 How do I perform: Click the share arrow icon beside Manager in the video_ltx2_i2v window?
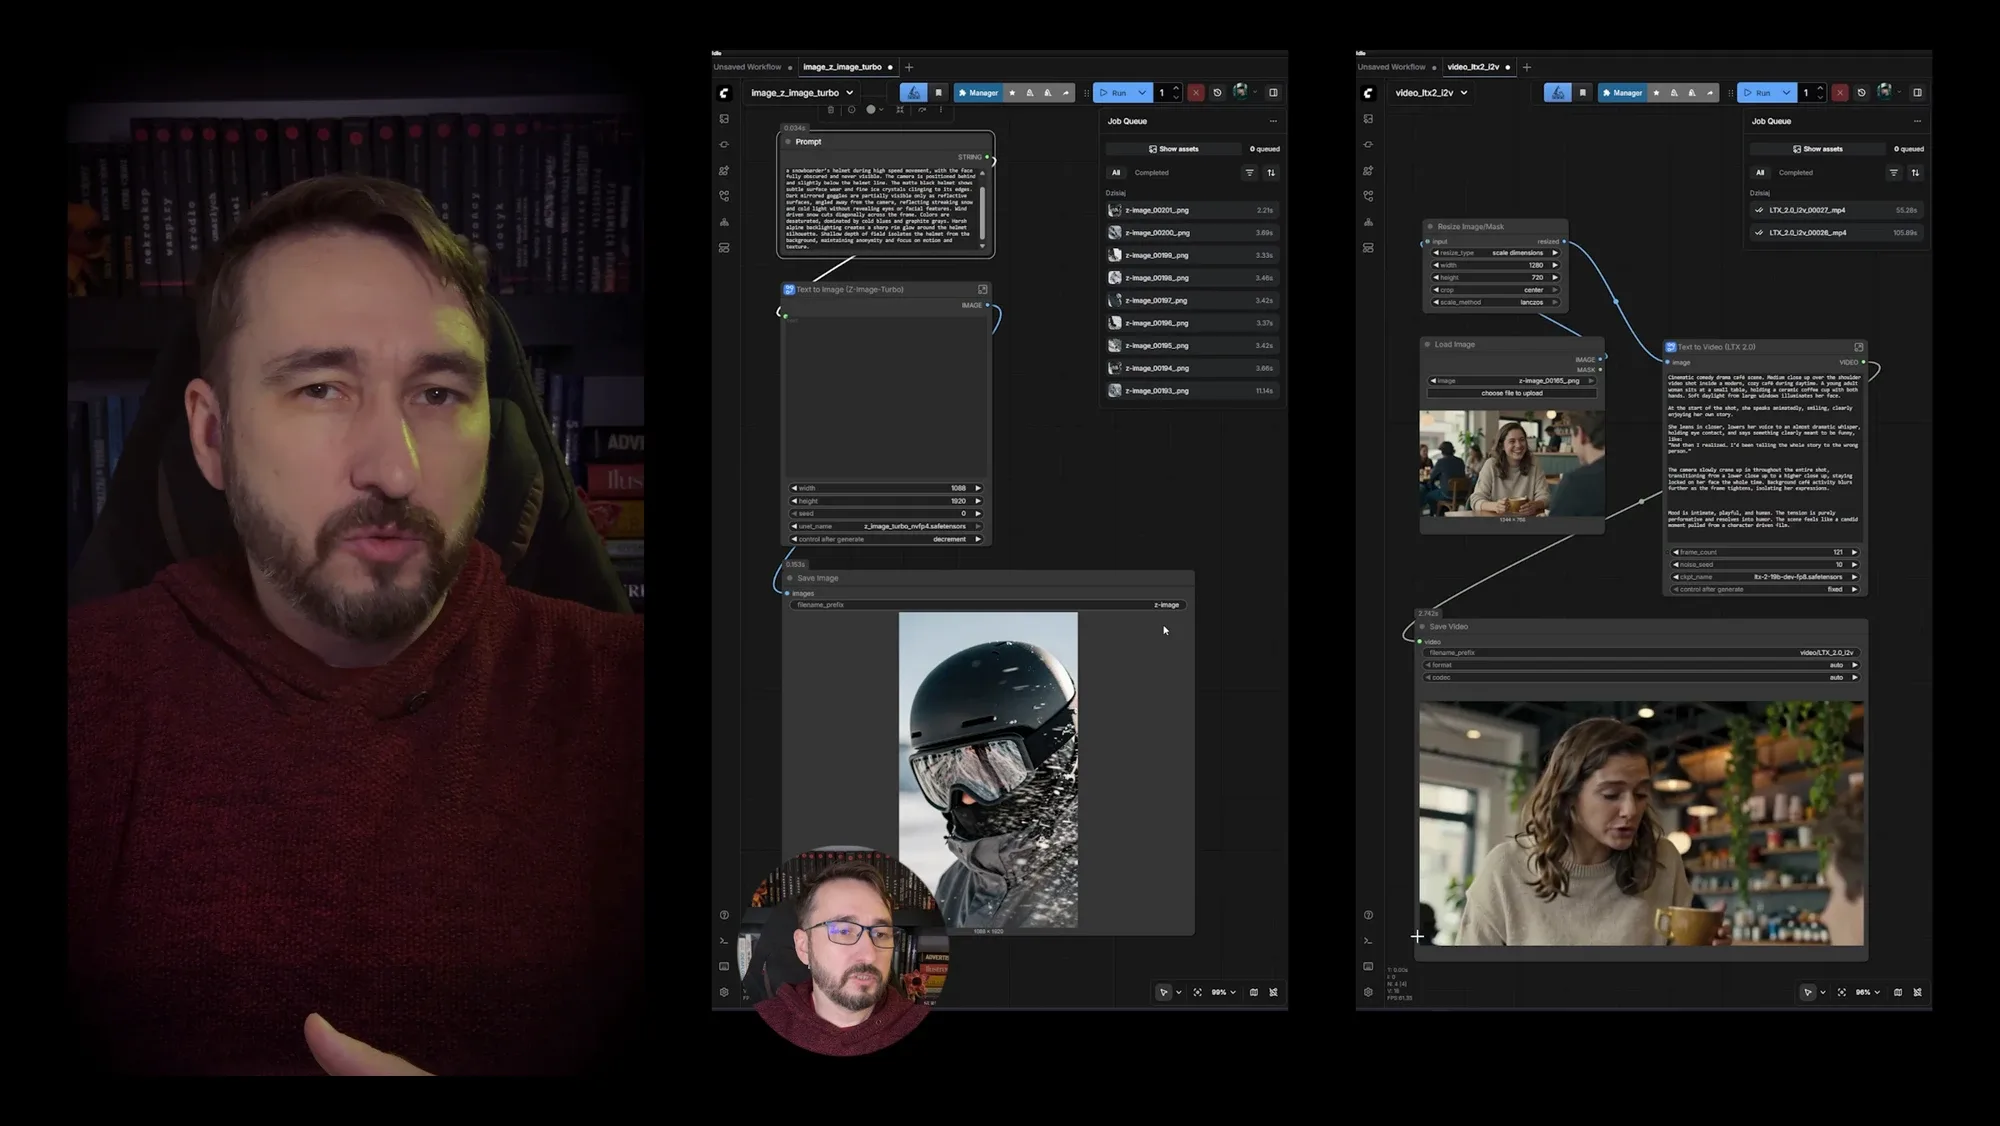point(1710,93)
